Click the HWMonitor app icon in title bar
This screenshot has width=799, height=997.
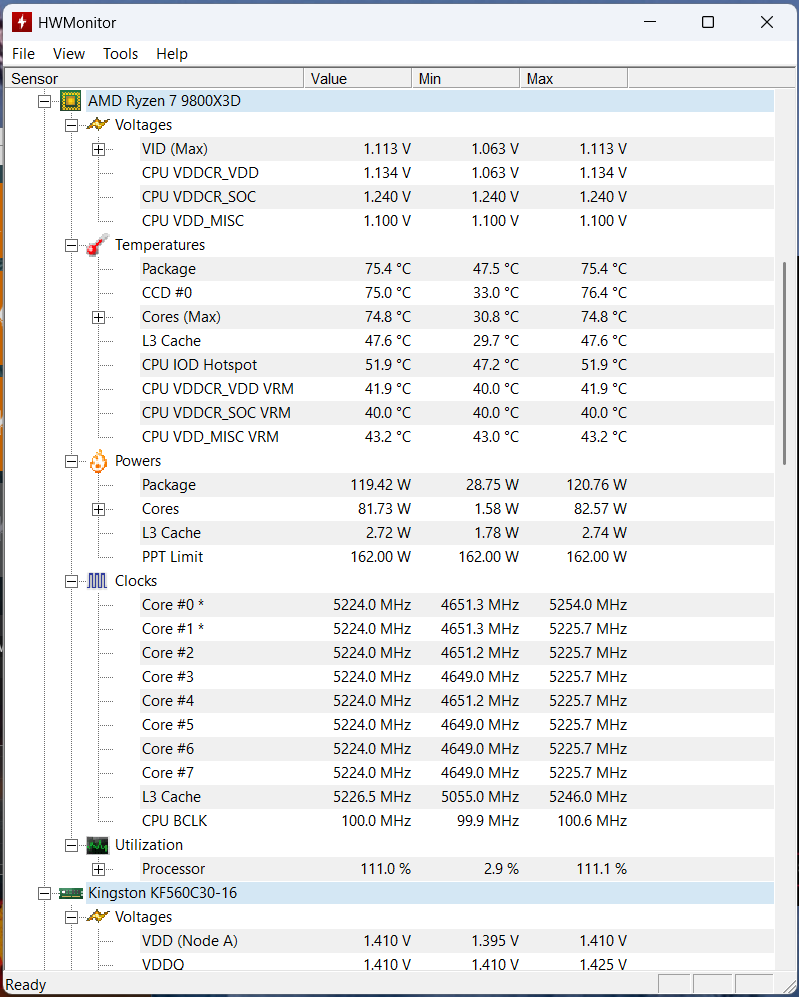tap(22, 22)
